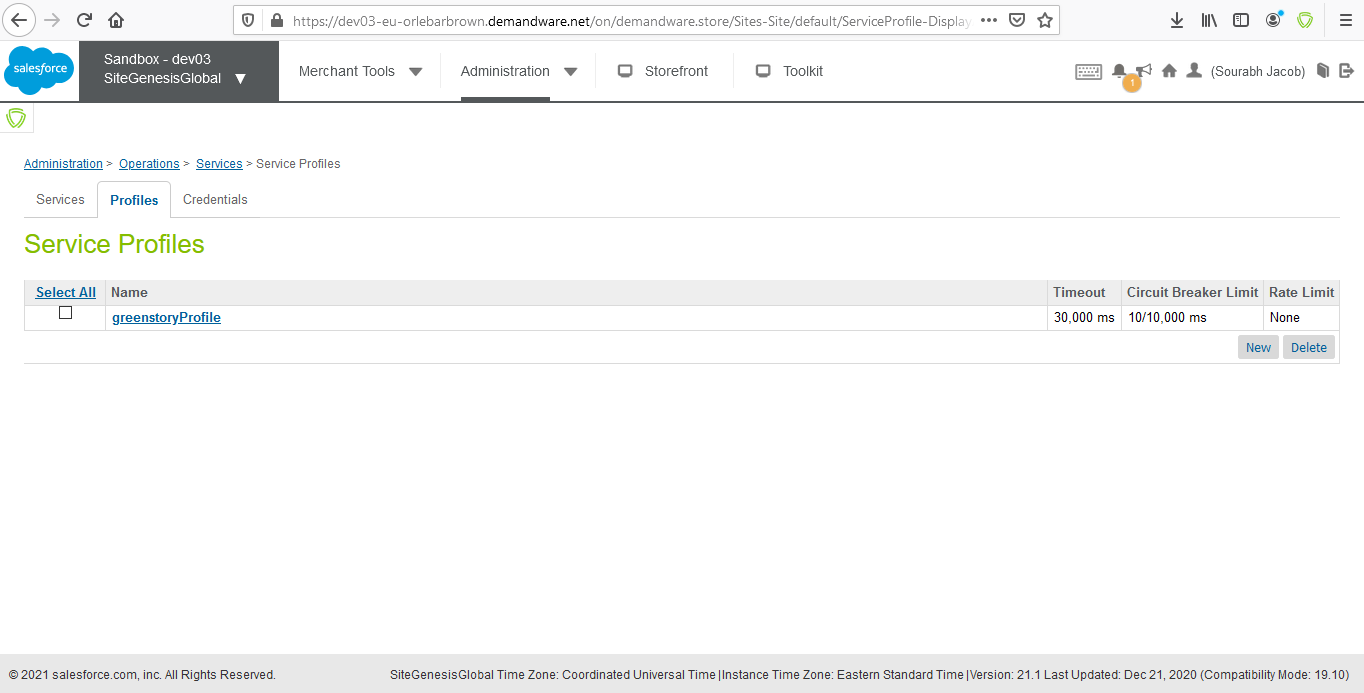
Task: Open notifications bell icon
Action: tap(1119, 71)
